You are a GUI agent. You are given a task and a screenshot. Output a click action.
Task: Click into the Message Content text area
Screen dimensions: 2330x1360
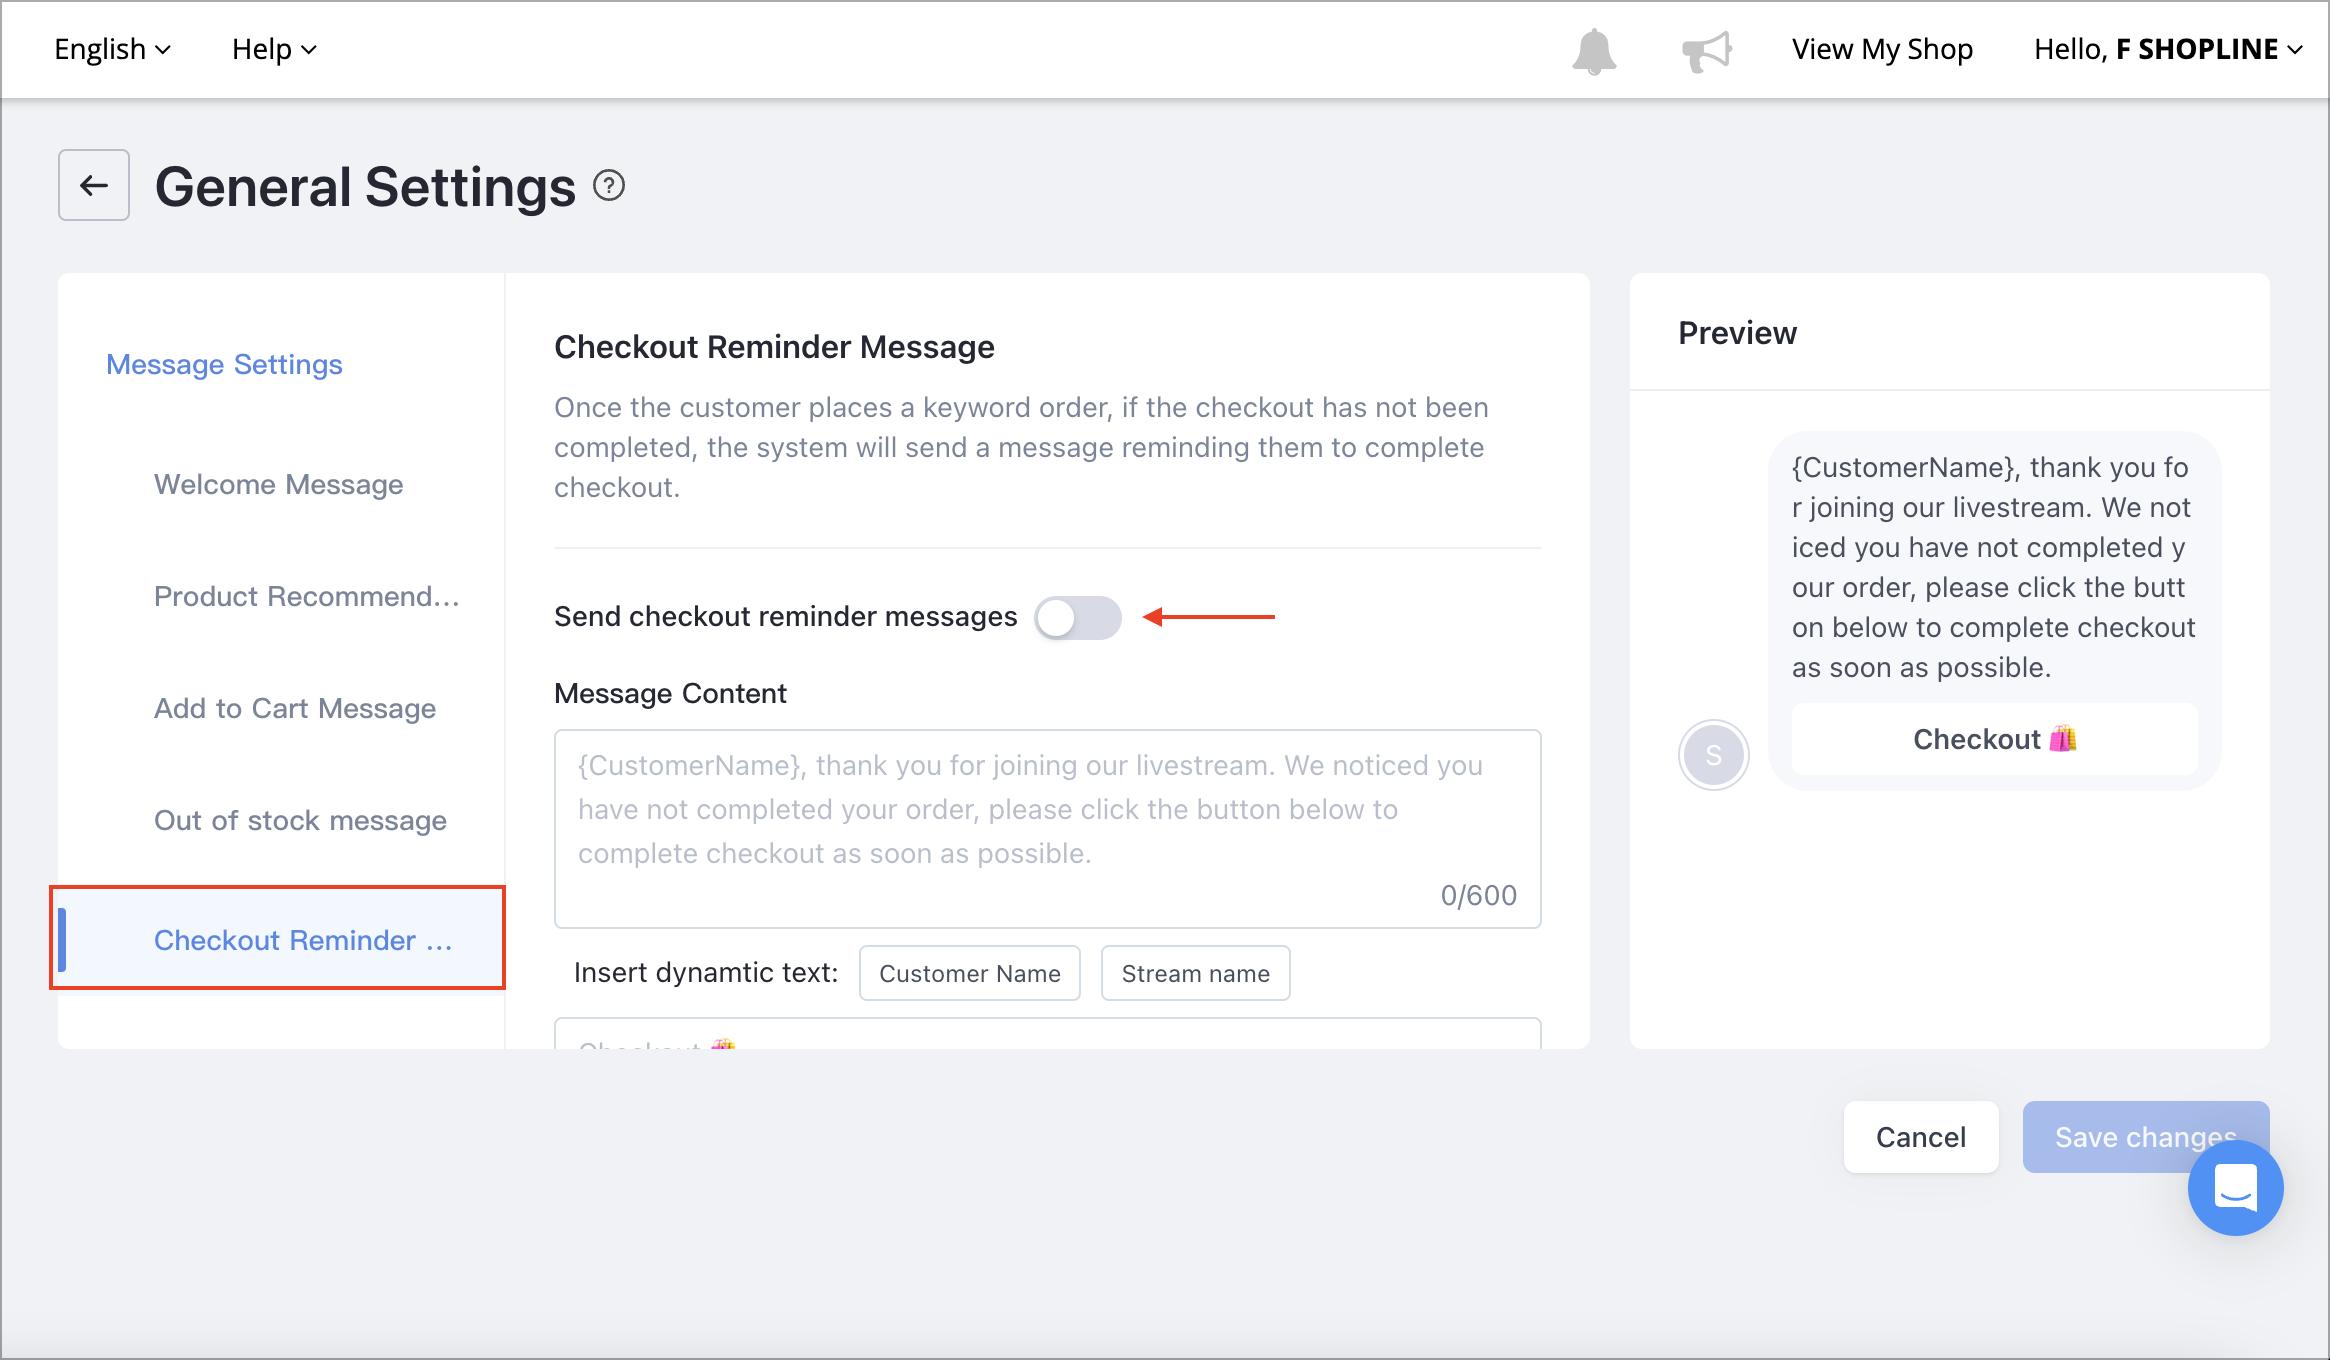1048,828
